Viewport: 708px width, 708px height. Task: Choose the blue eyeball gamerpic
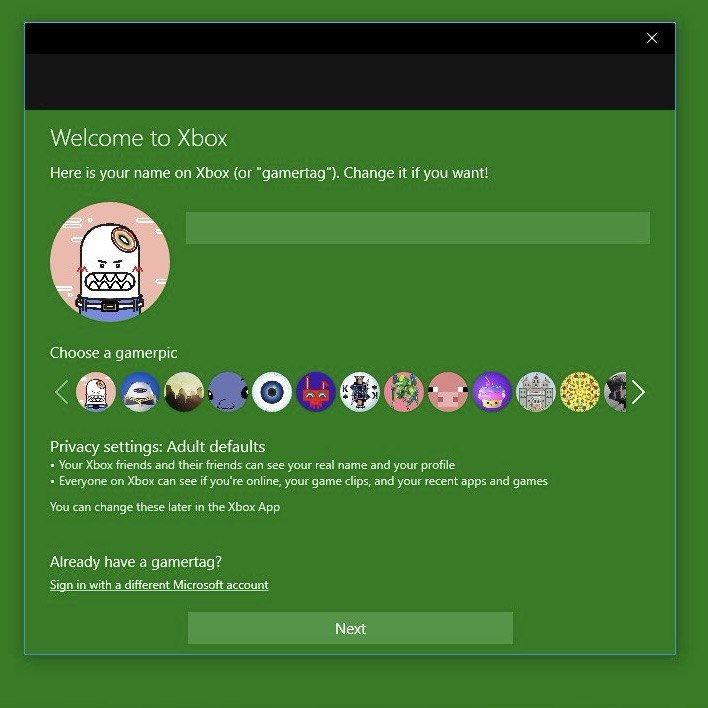coord(272,392)
